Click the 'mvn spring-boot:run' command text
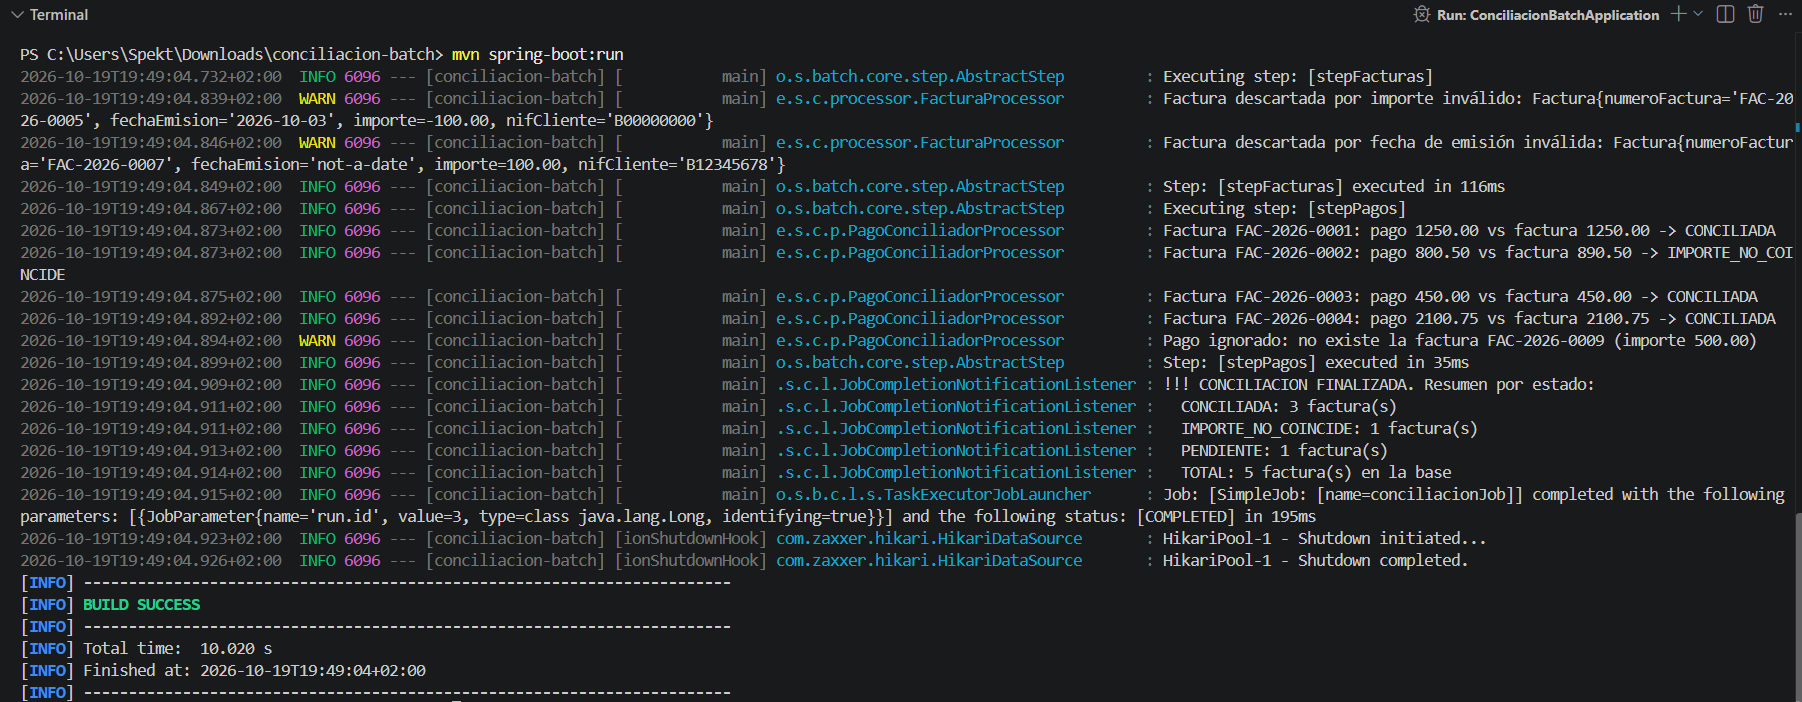This screenshot has width=1802, height=702. pos(537,54)
